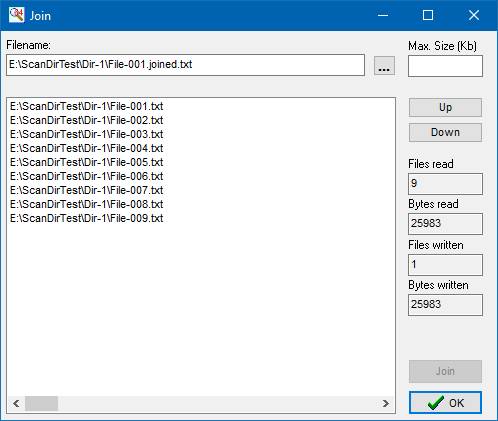Move selected file Up in list
The image size is (498, 421).
pos(445,107)
